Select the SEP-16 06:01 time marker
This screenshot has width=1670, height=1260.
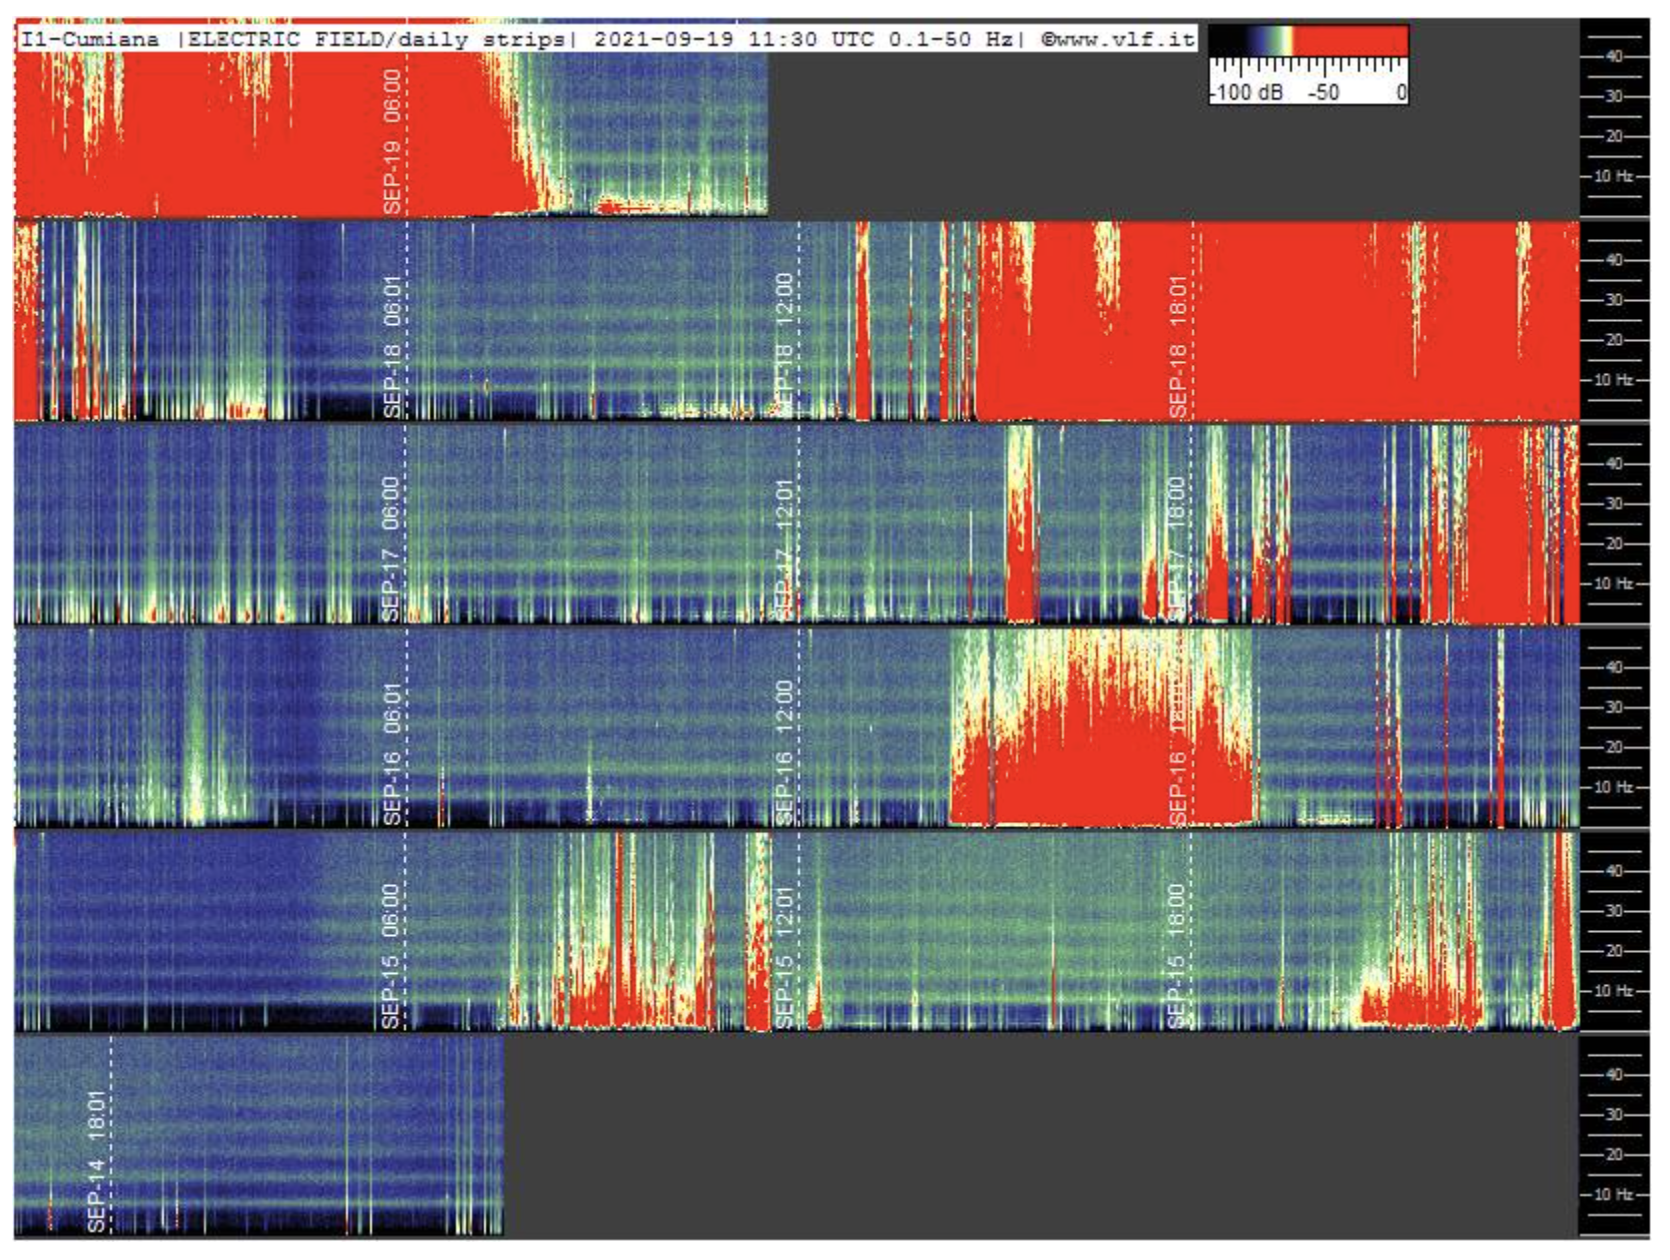click(x=392, y=753)
